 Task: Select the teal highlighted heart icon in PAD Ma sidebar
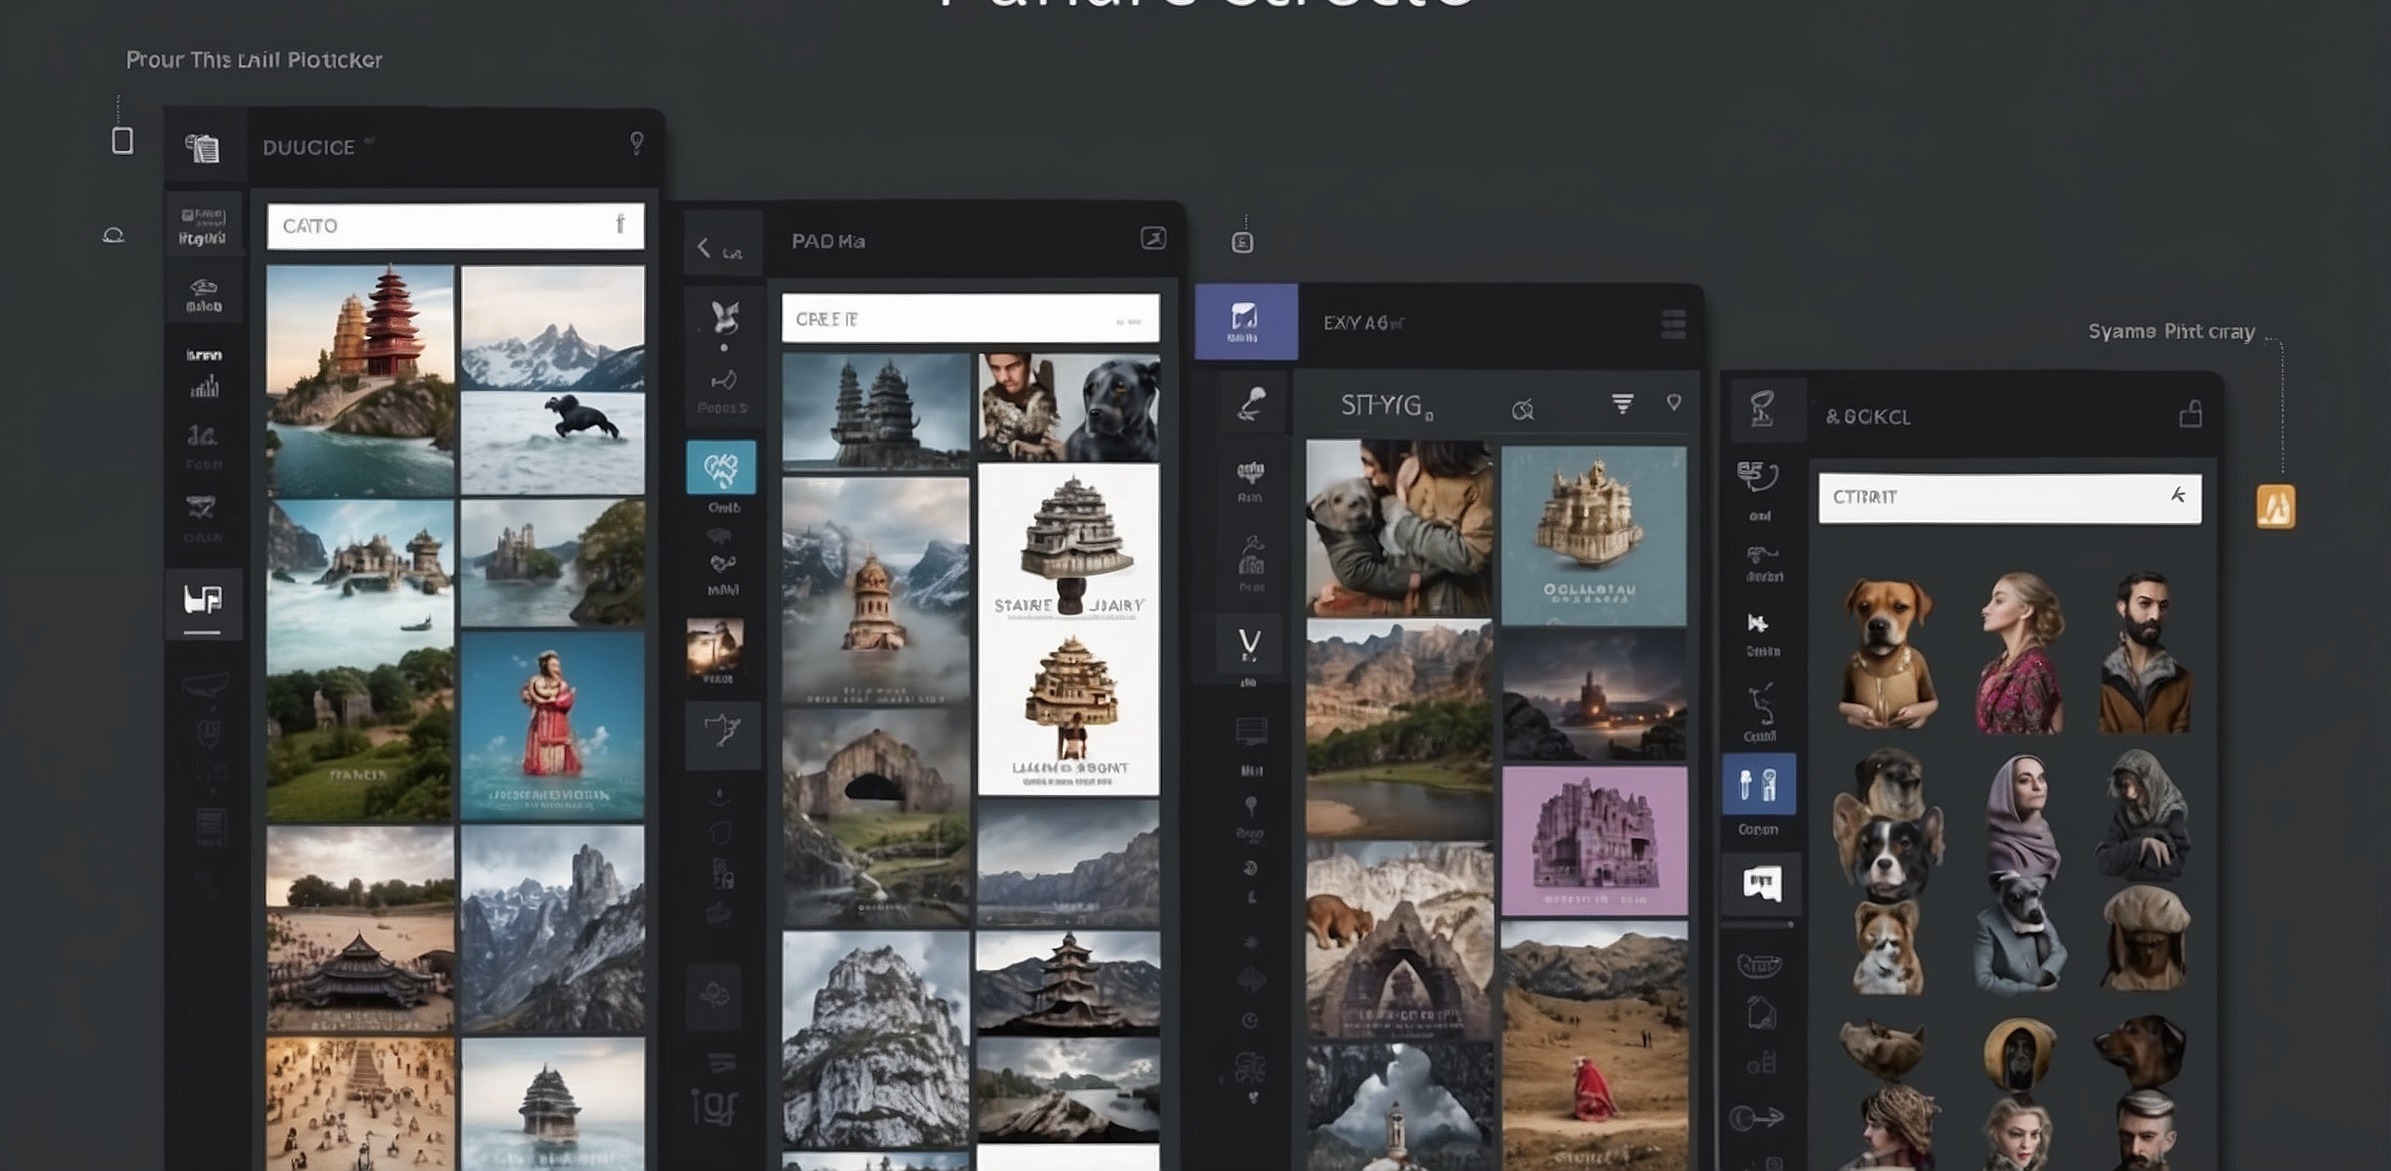(x=721, y=467)
